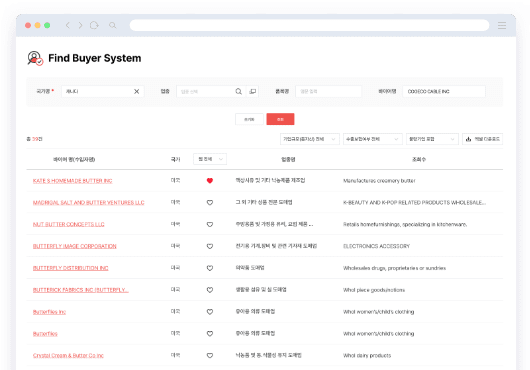Click the industry name column header

pos(288,159)
